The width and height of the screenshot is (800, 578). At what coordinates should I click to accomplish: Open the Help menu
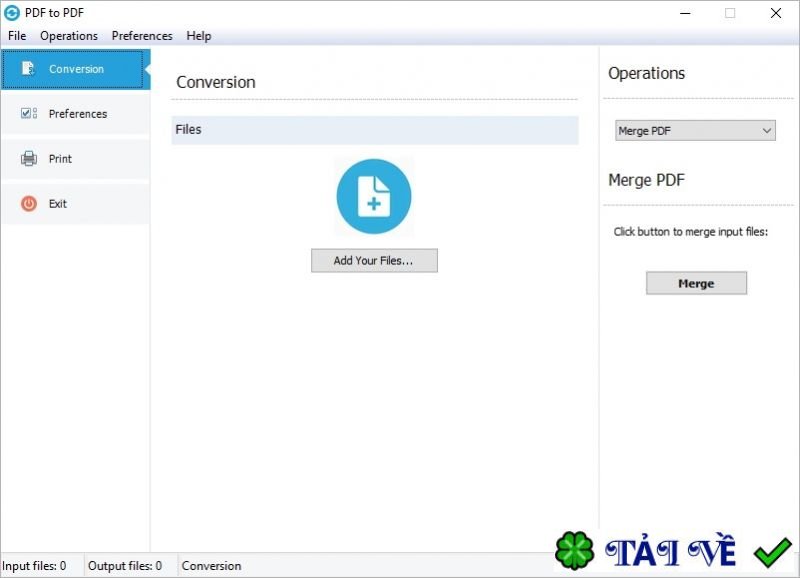[198, 36]
